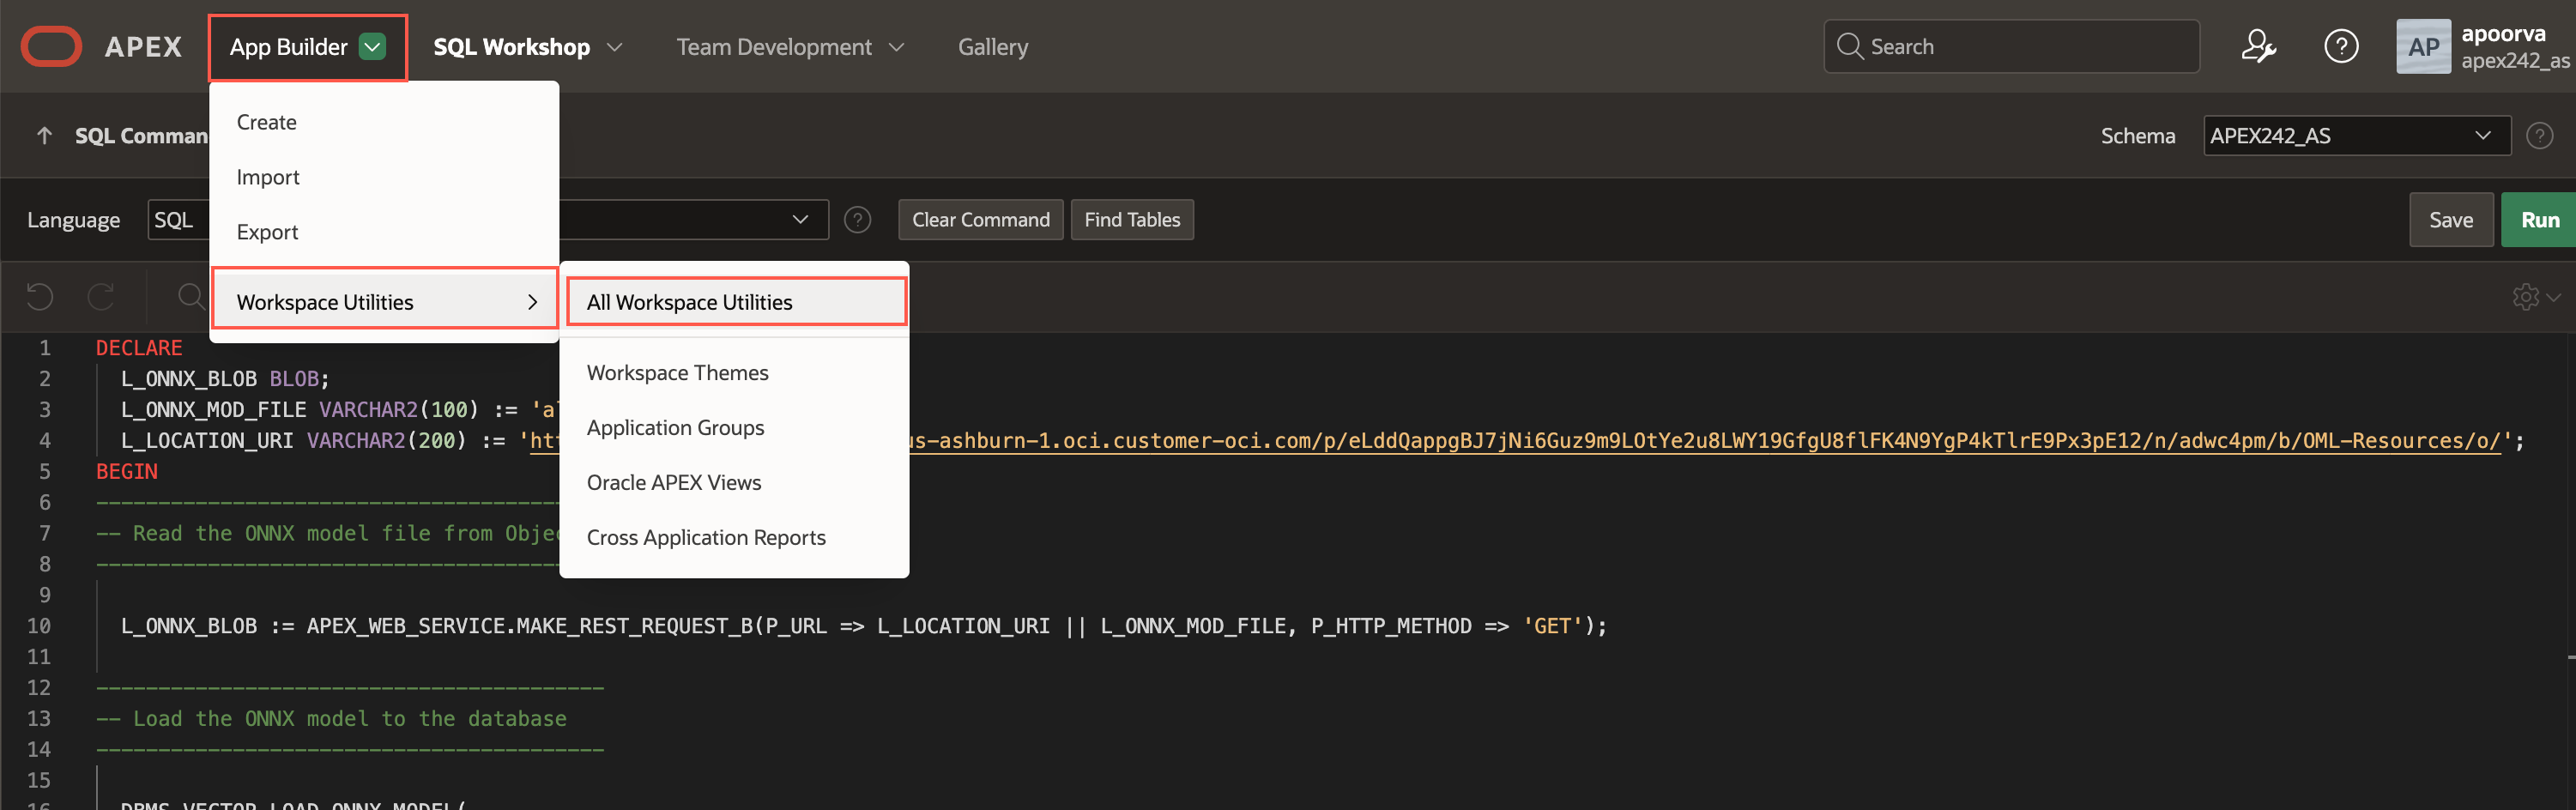Image resolution: width=2576 pixels, height=810 pixels.
Task: Click the Save button
Action: coord(2451,220)
